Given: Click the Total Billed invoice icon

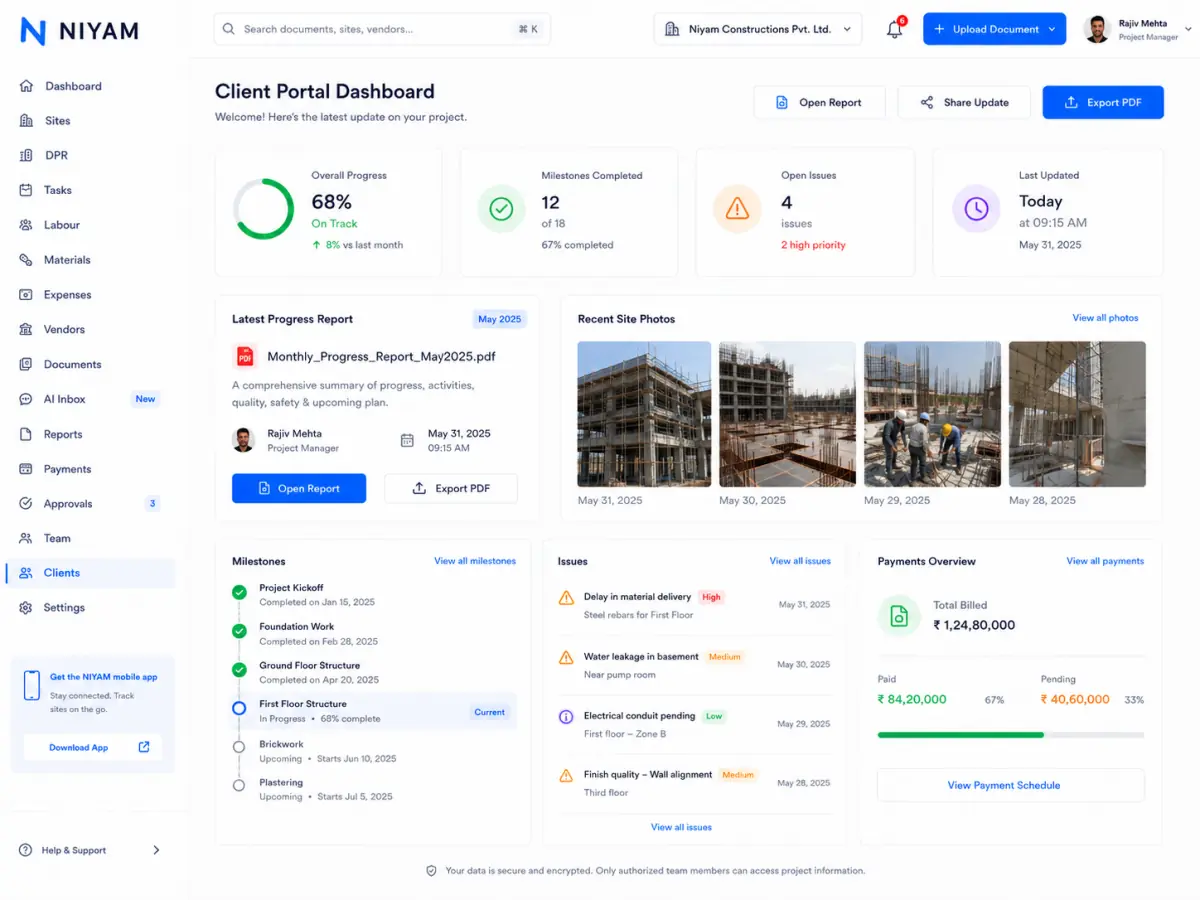Looking at the screenshot, I should coord(899,616).
